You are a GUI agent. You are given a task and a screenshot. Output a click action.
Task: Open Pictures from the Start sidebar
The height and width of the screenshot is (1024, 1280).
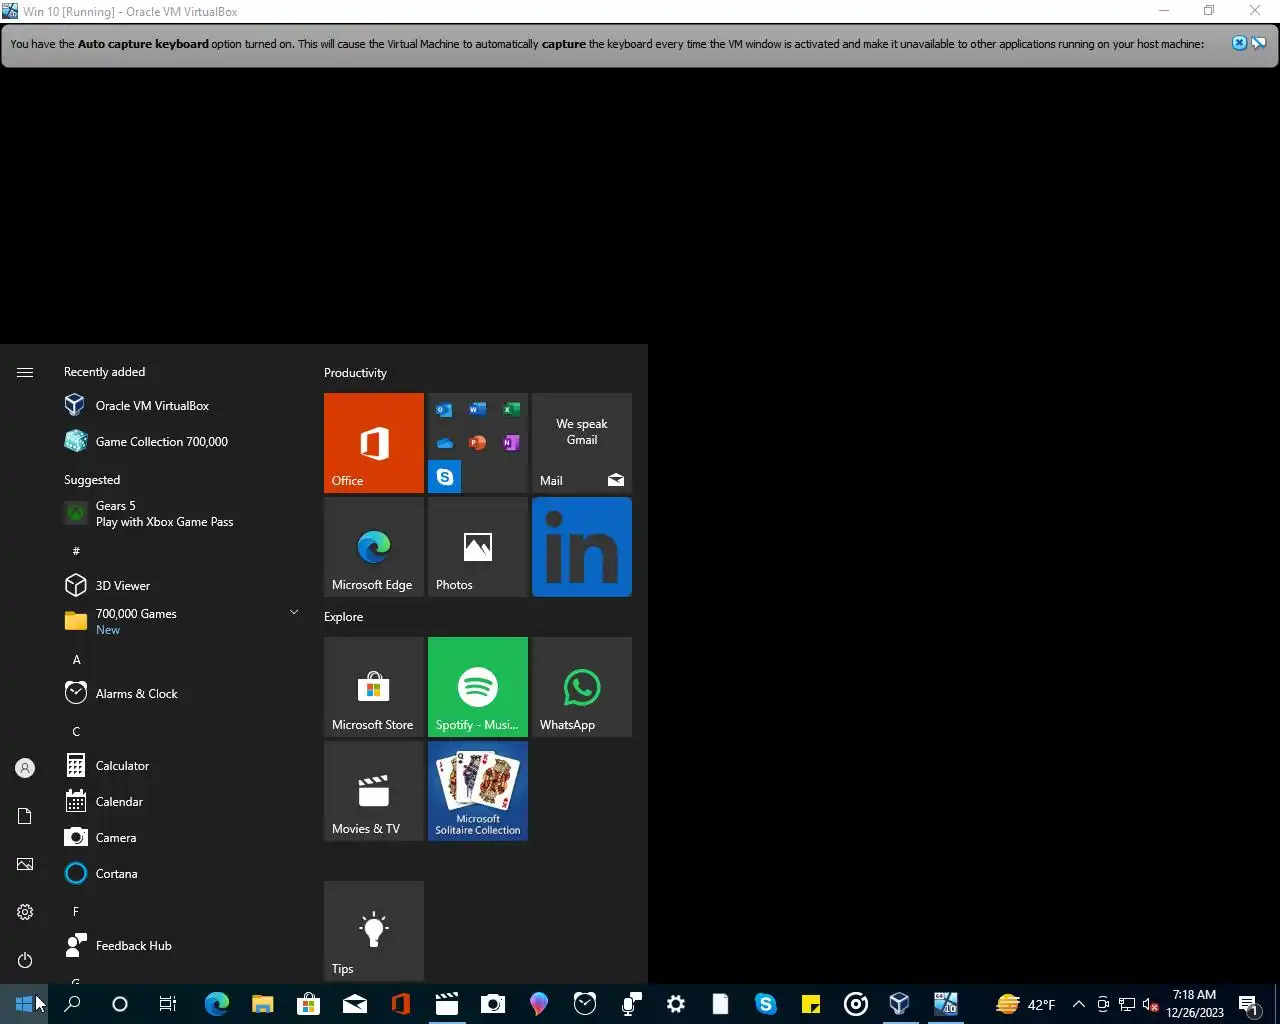click(x=25, y=864)
